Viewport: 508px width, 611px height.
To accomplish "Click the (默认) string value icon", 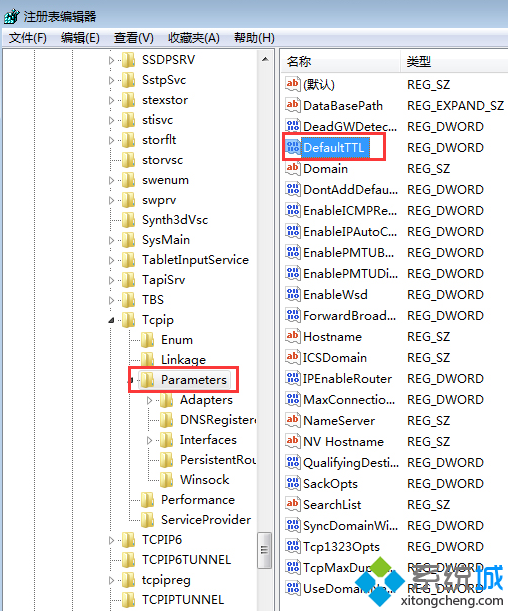I will tap(293, 84).
